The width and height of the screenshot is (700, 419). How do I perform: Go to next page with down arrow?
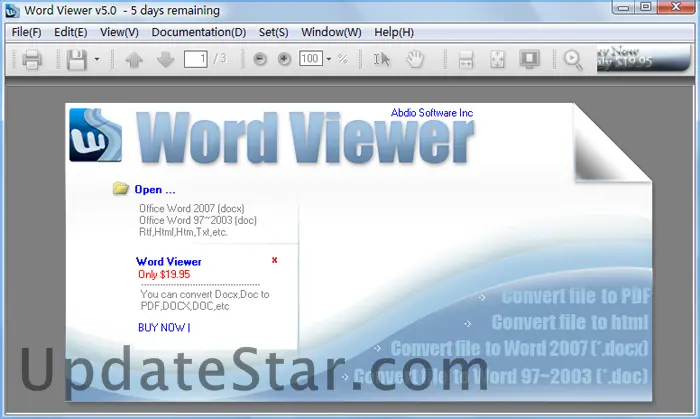click(165, 59)
